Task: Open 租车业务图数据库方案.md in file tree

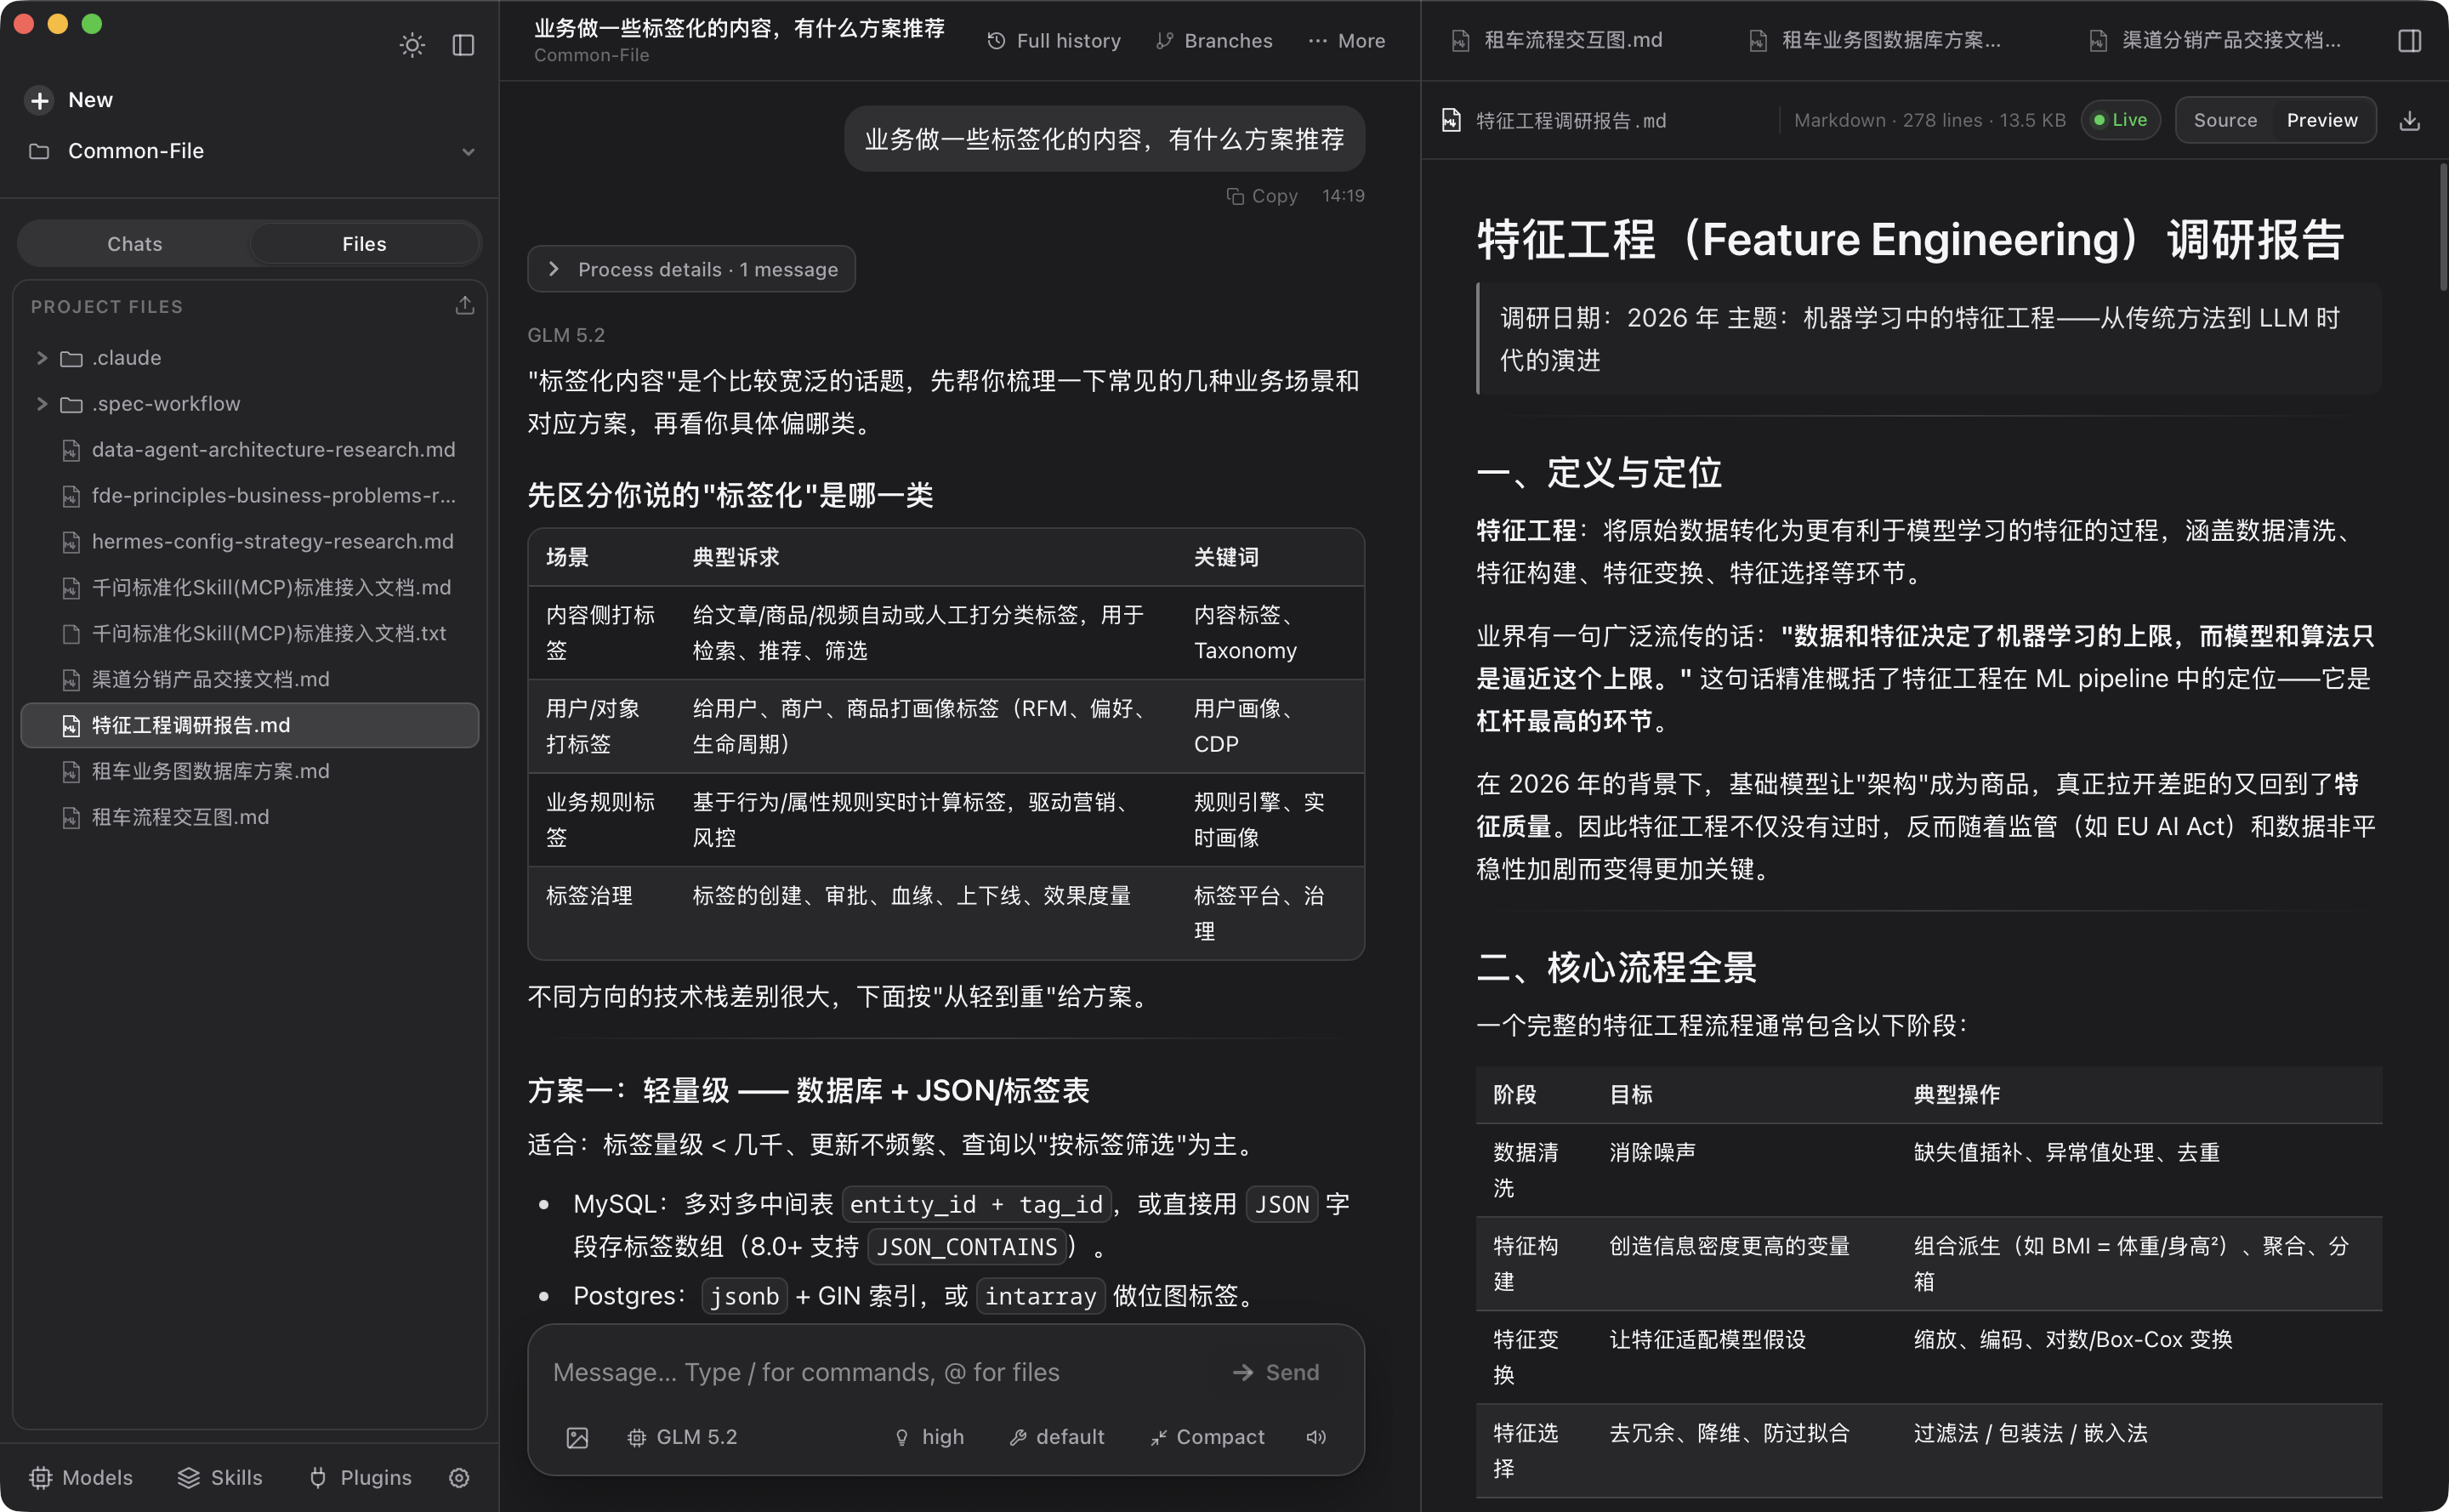Action: [x=250, y=772]
